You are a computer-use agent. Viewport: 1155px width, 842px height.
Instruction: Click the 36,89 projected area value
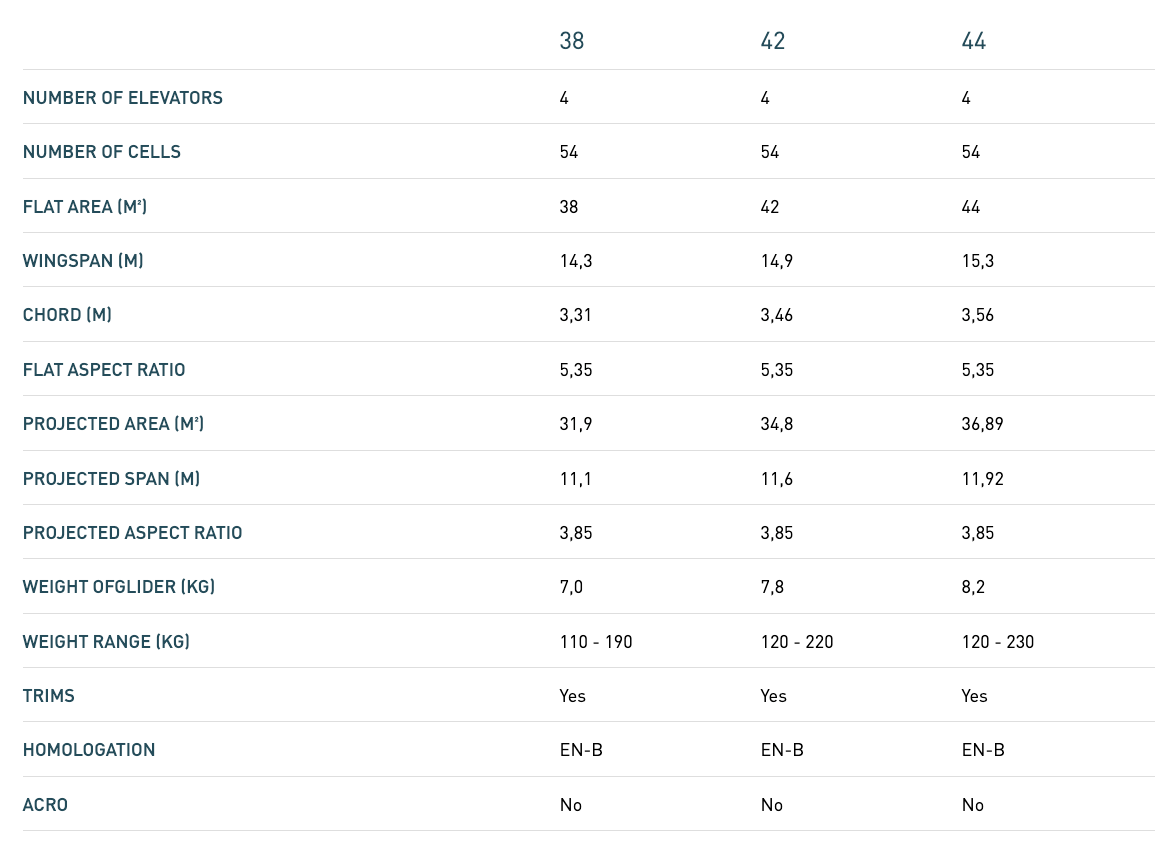coord(982,424)
